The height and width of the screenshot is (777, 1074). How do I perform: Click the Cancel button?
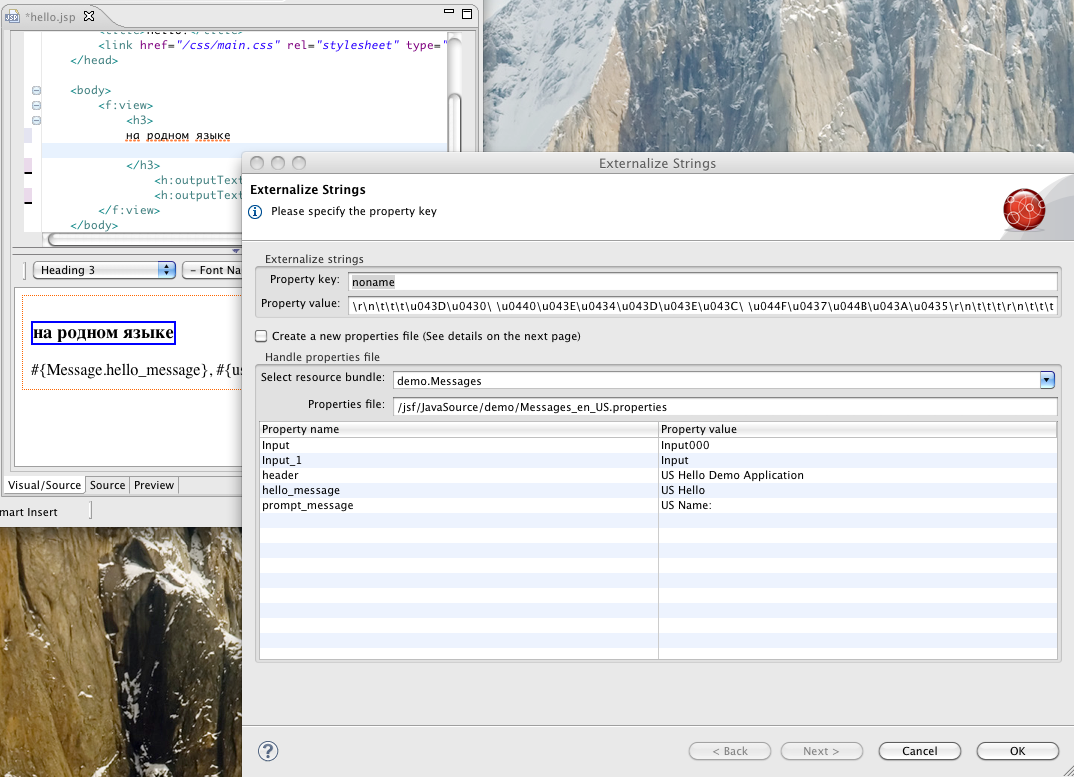[919, 751]
